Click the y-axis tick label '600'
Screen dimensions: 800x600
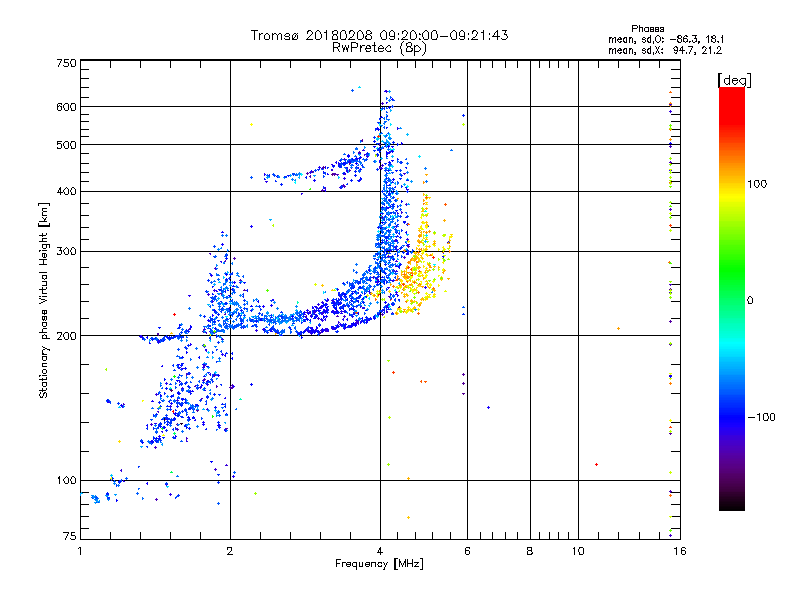click(66, 107)
